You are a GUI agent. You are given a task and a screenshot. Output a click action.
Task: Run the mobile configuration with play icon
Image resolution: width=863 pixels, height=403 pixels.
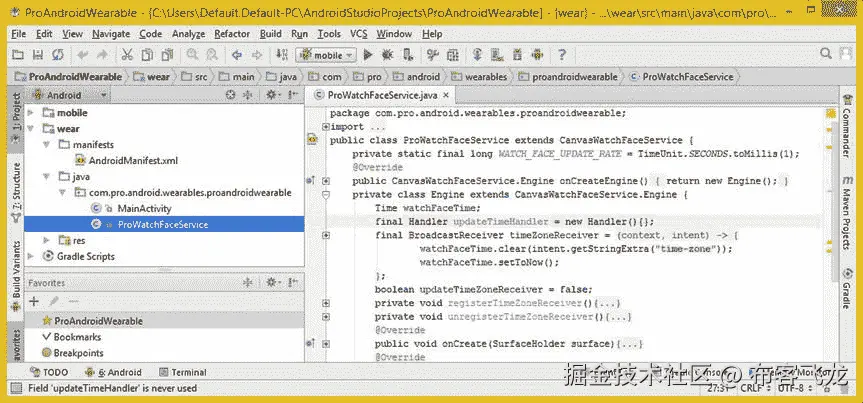(x=368, y=55)
